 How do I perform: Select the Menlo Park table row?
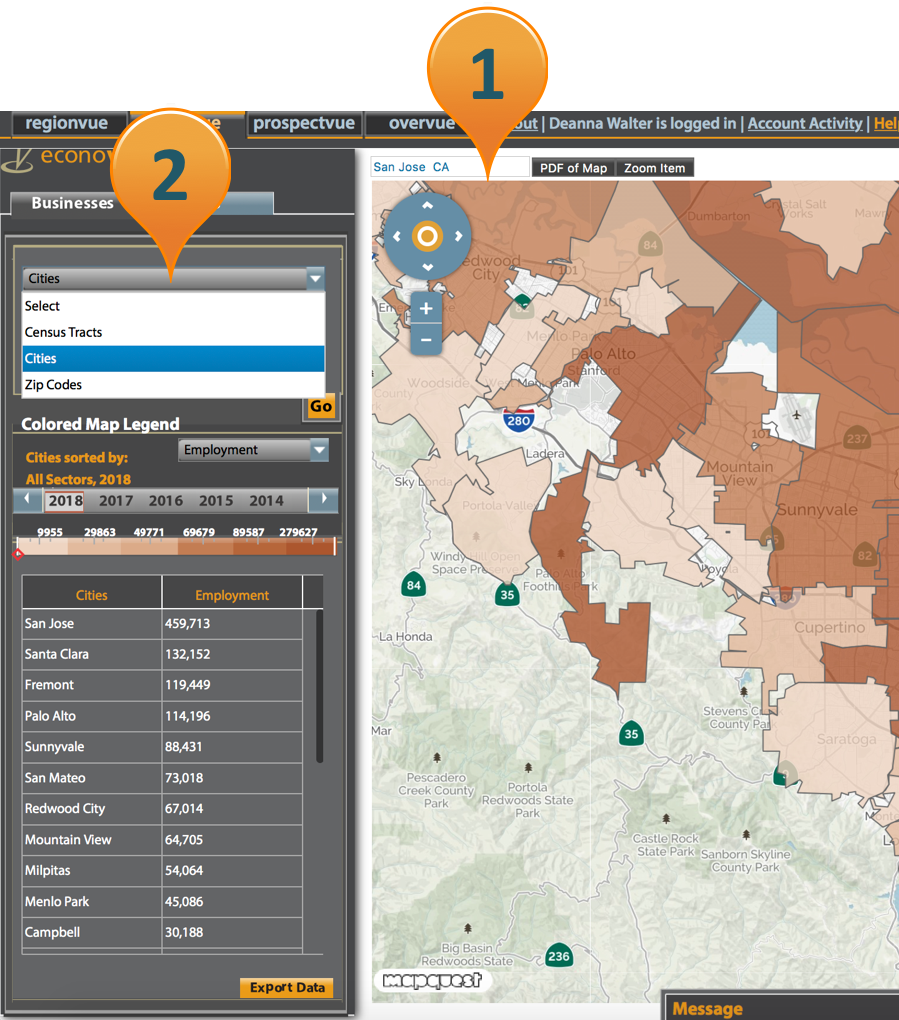point(163,902)
